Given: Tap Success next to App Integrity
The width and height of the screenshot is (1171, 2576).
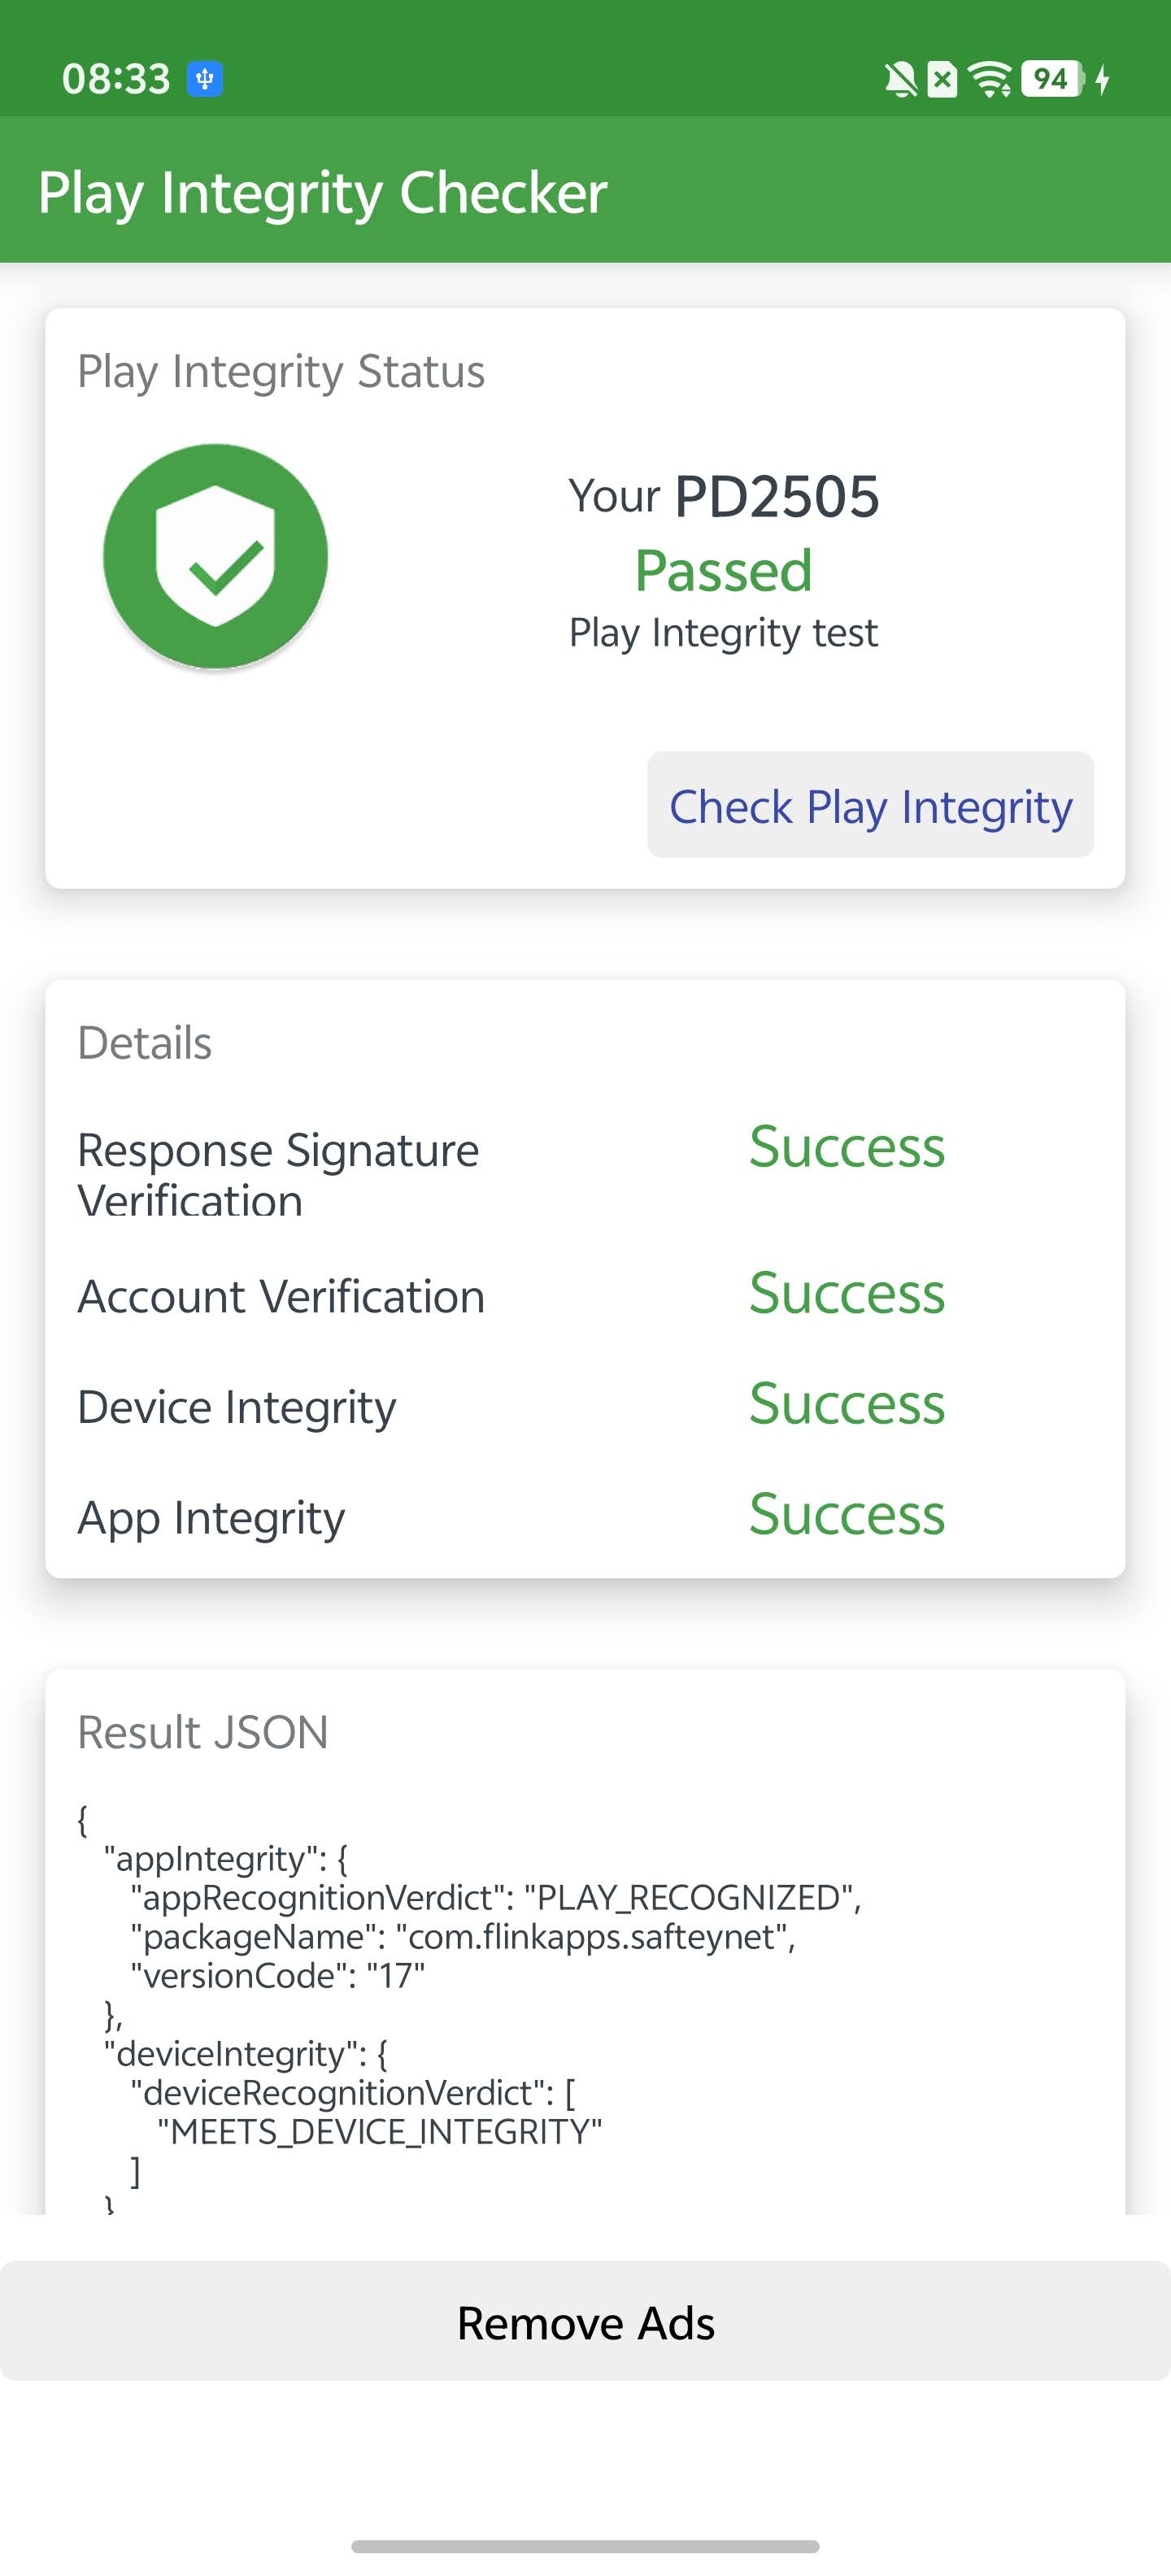Looking at the screenshot, I should click(x=846, y=1514).
